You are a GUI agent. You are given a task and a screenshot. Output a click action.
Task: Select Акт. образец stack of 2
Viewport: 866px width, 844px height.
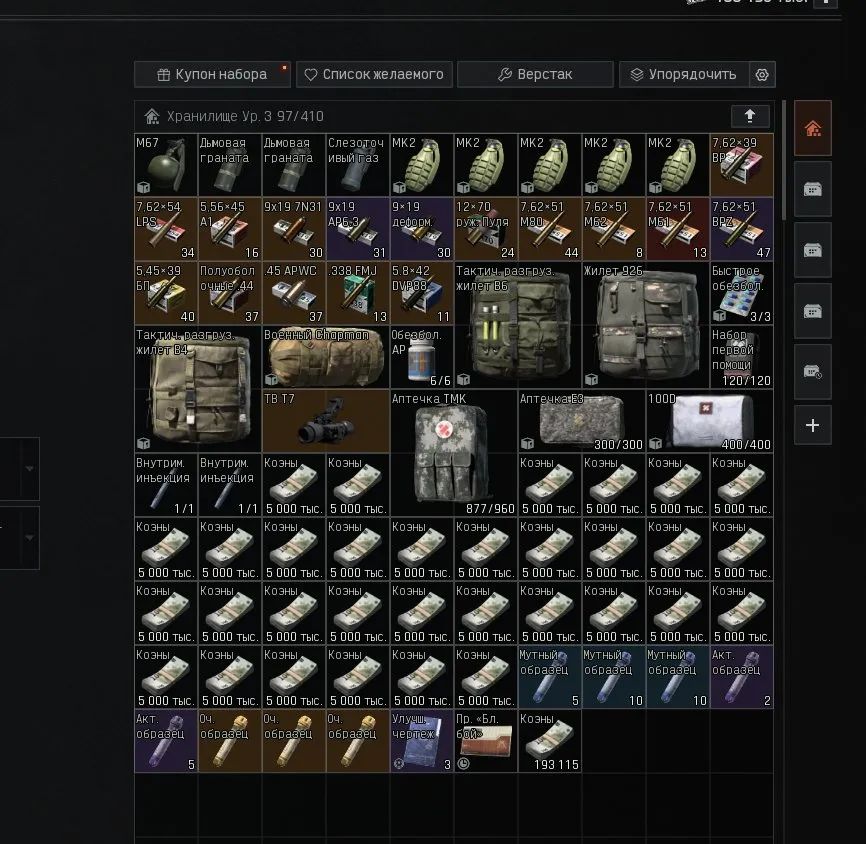point(742,677)
